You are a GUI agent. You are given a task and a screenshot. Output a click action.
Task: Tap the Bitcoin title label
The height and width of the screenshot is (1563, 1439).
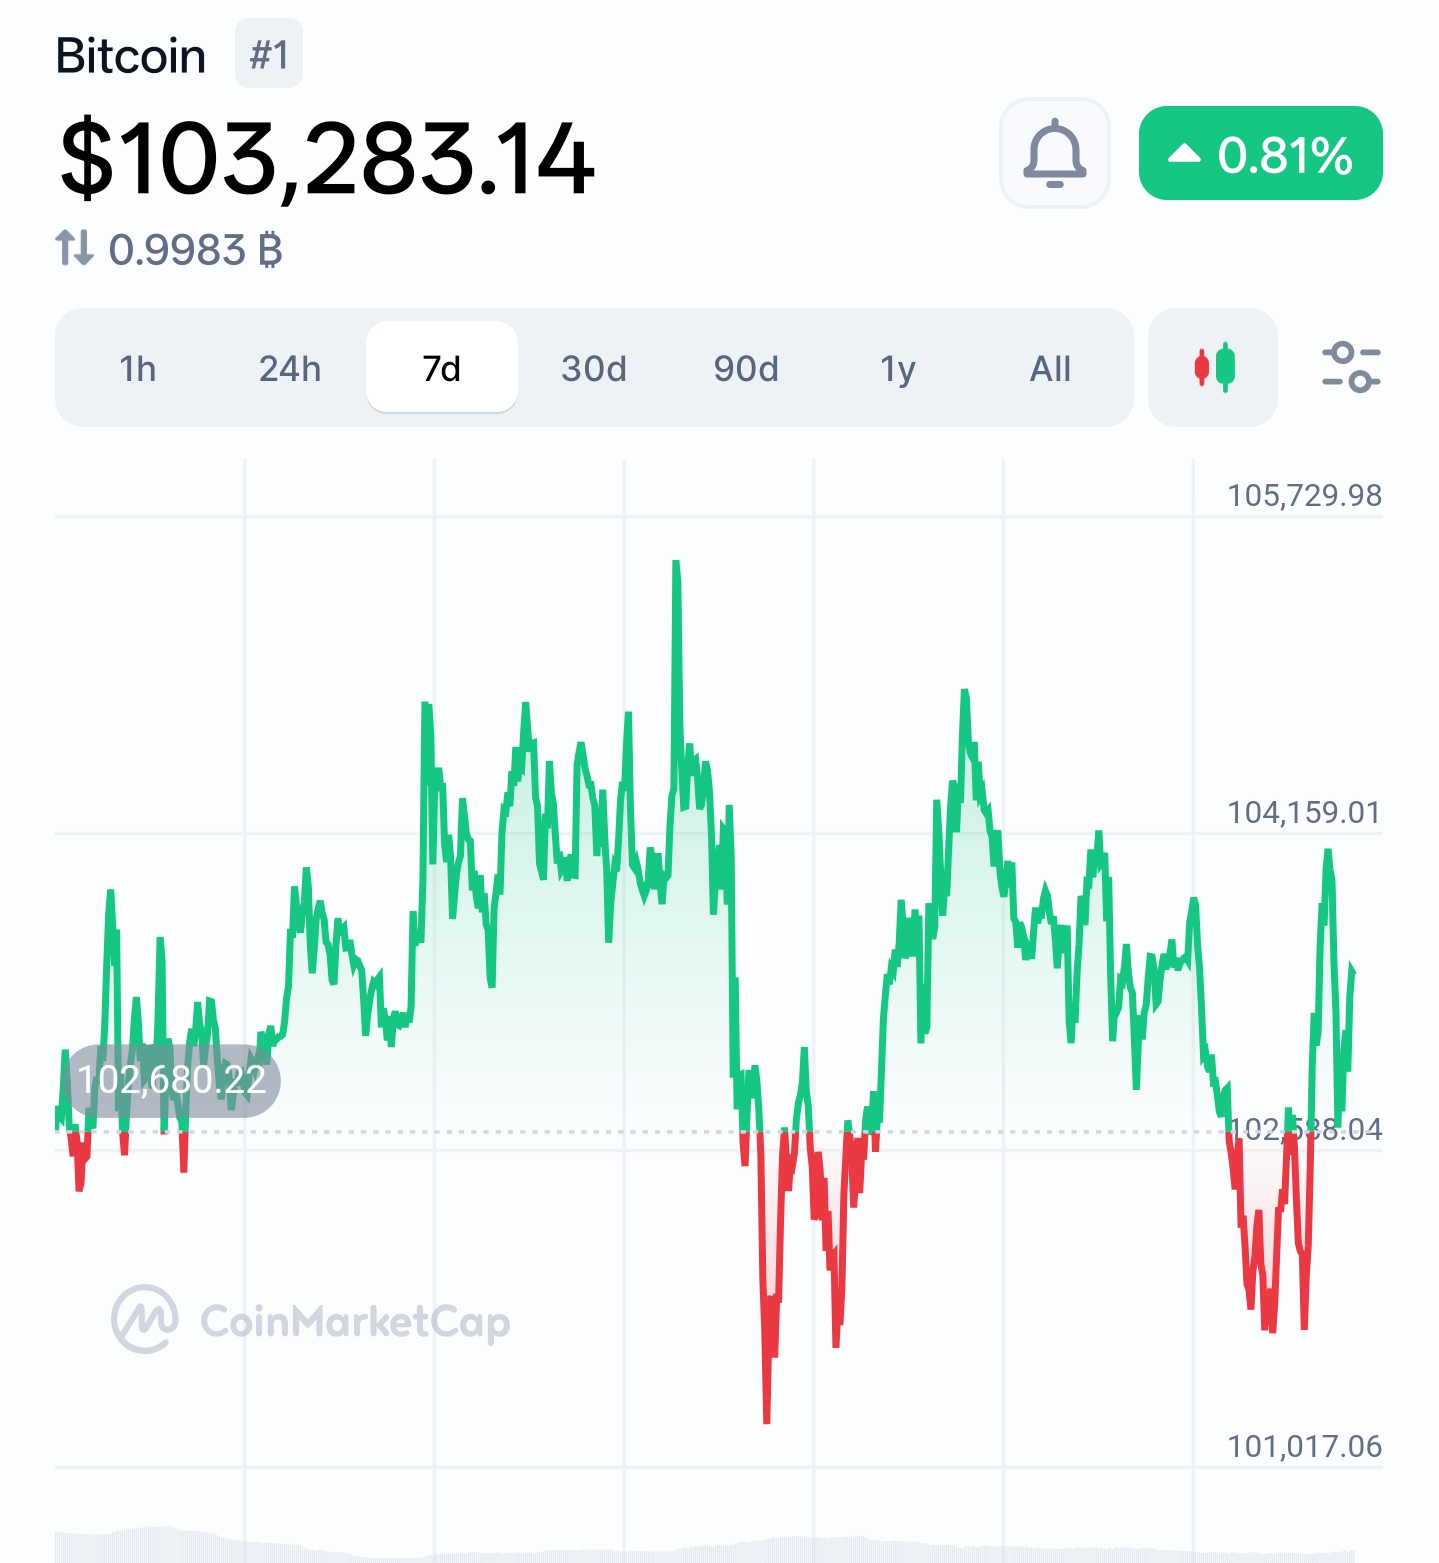click(x=130, y=56)
